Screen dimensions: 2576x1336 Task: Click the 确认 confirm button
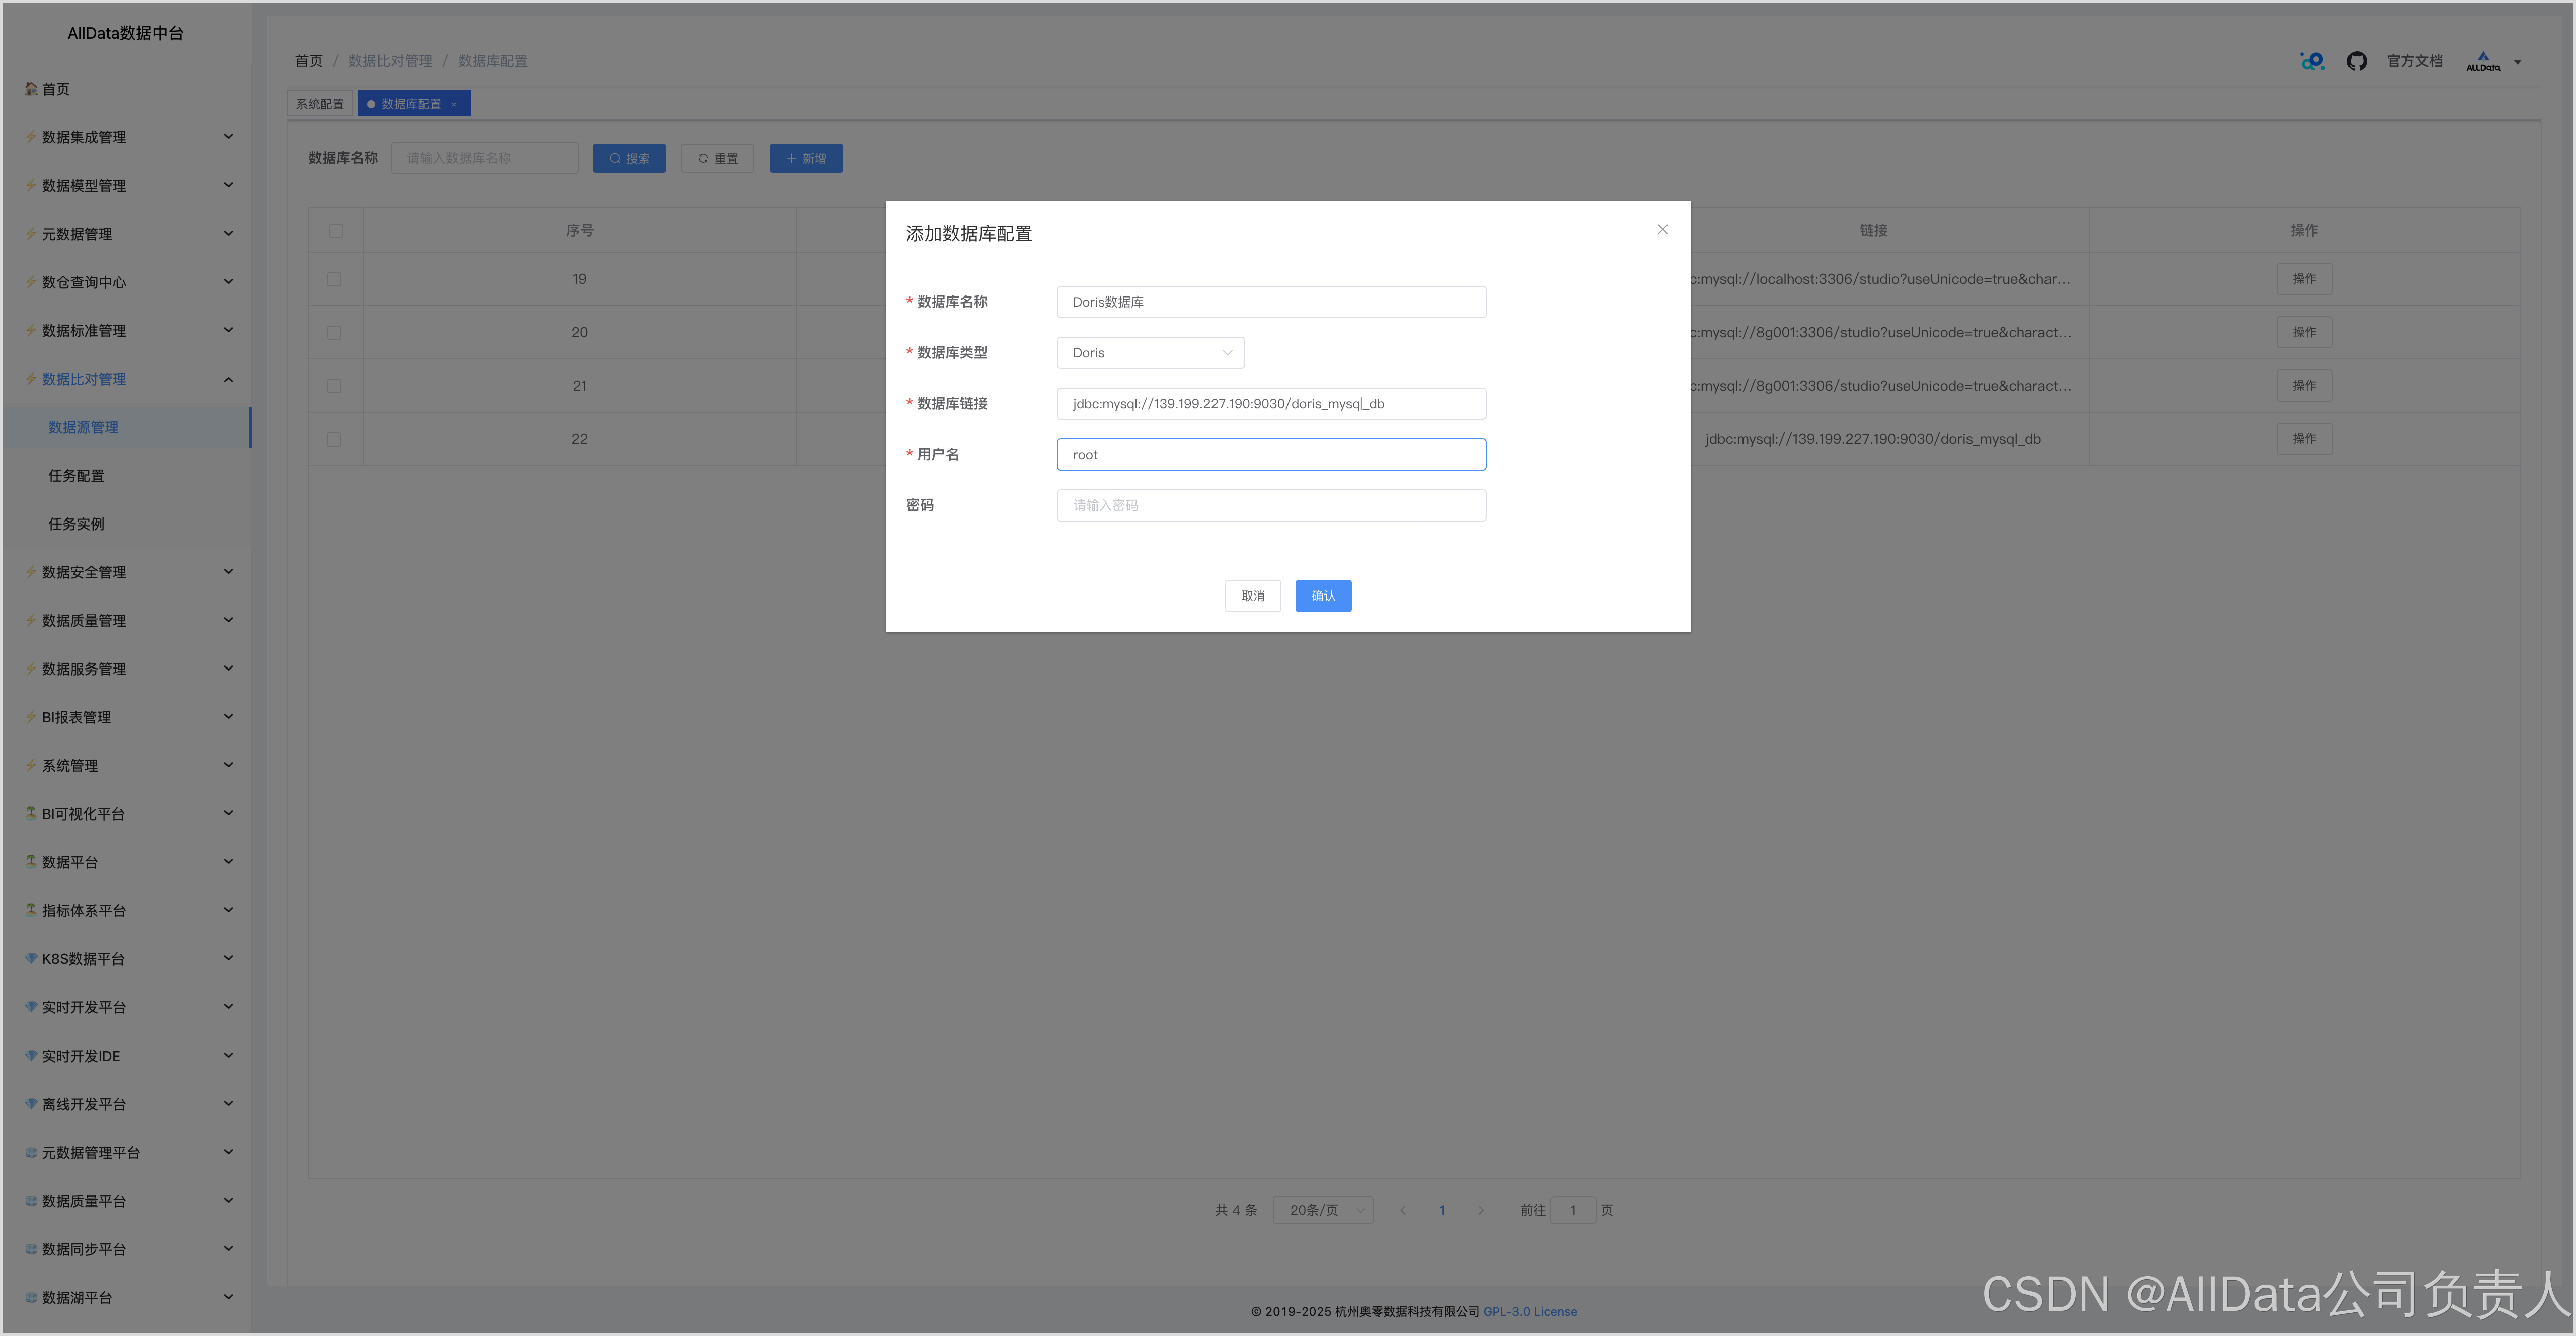(1322, 596)
